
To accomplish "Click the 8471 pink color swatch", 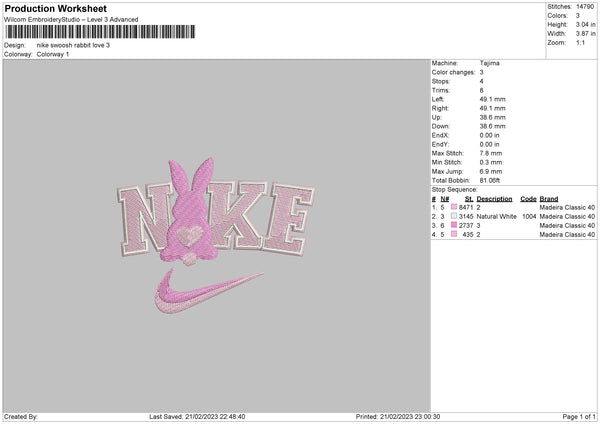I will (454, 207).
